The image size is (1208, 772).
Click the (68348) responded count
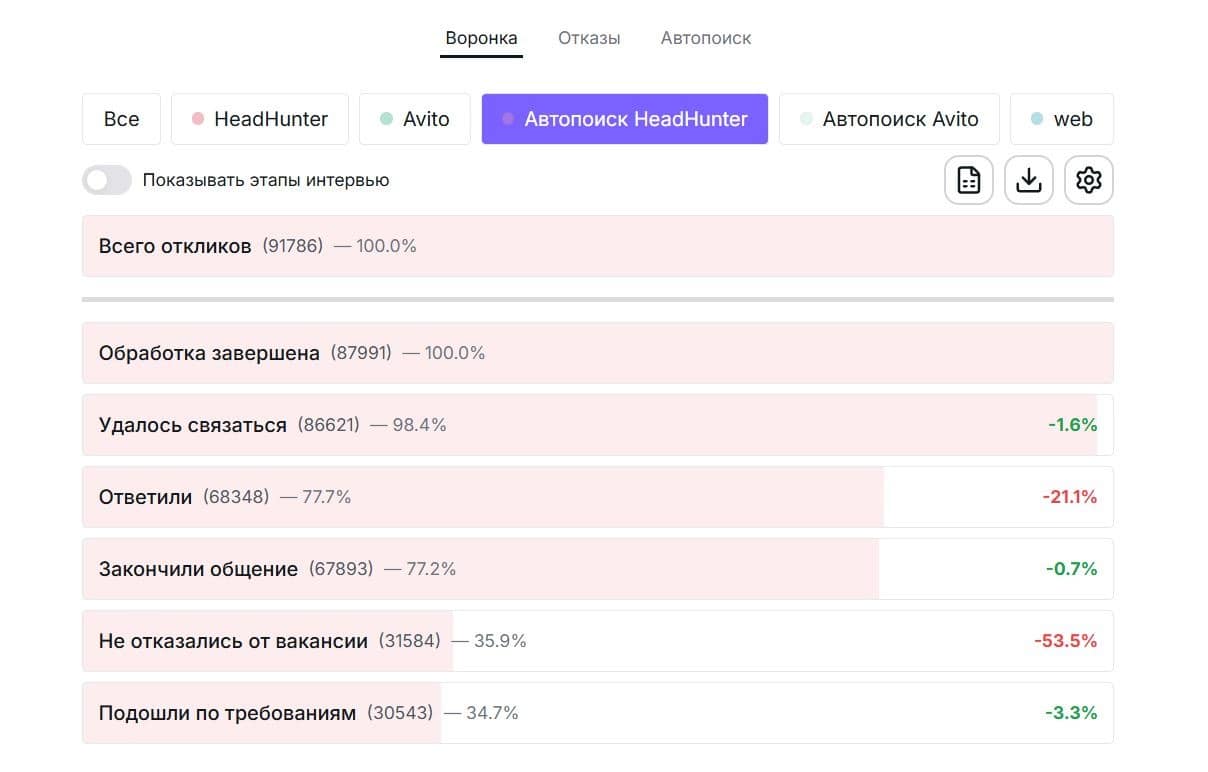tap(236, 497)
